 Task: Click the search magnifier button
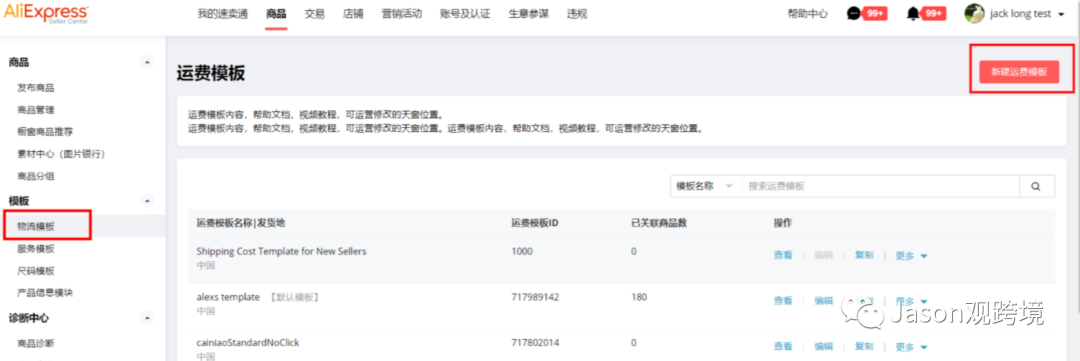(x=1037, y=186)
